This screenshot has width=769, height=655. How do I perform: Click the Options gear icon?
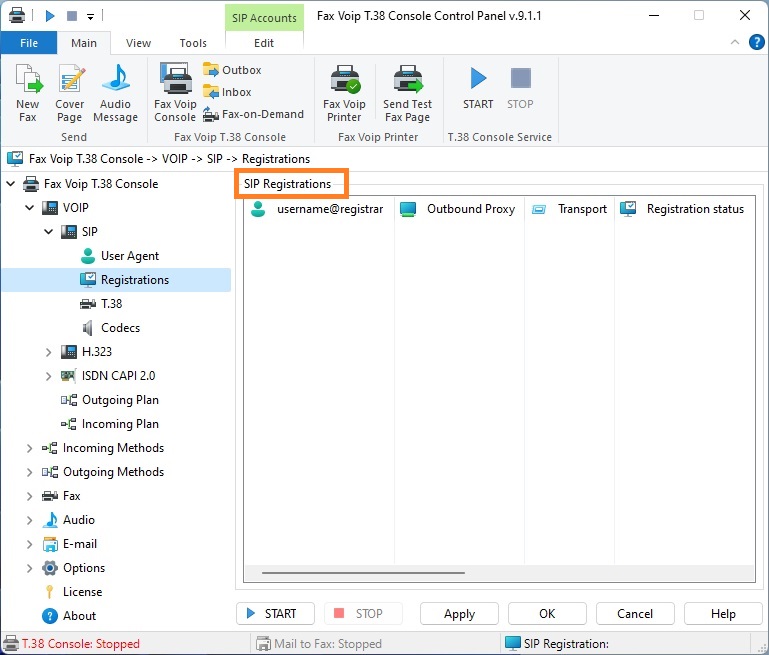click(x=50, y=568)
